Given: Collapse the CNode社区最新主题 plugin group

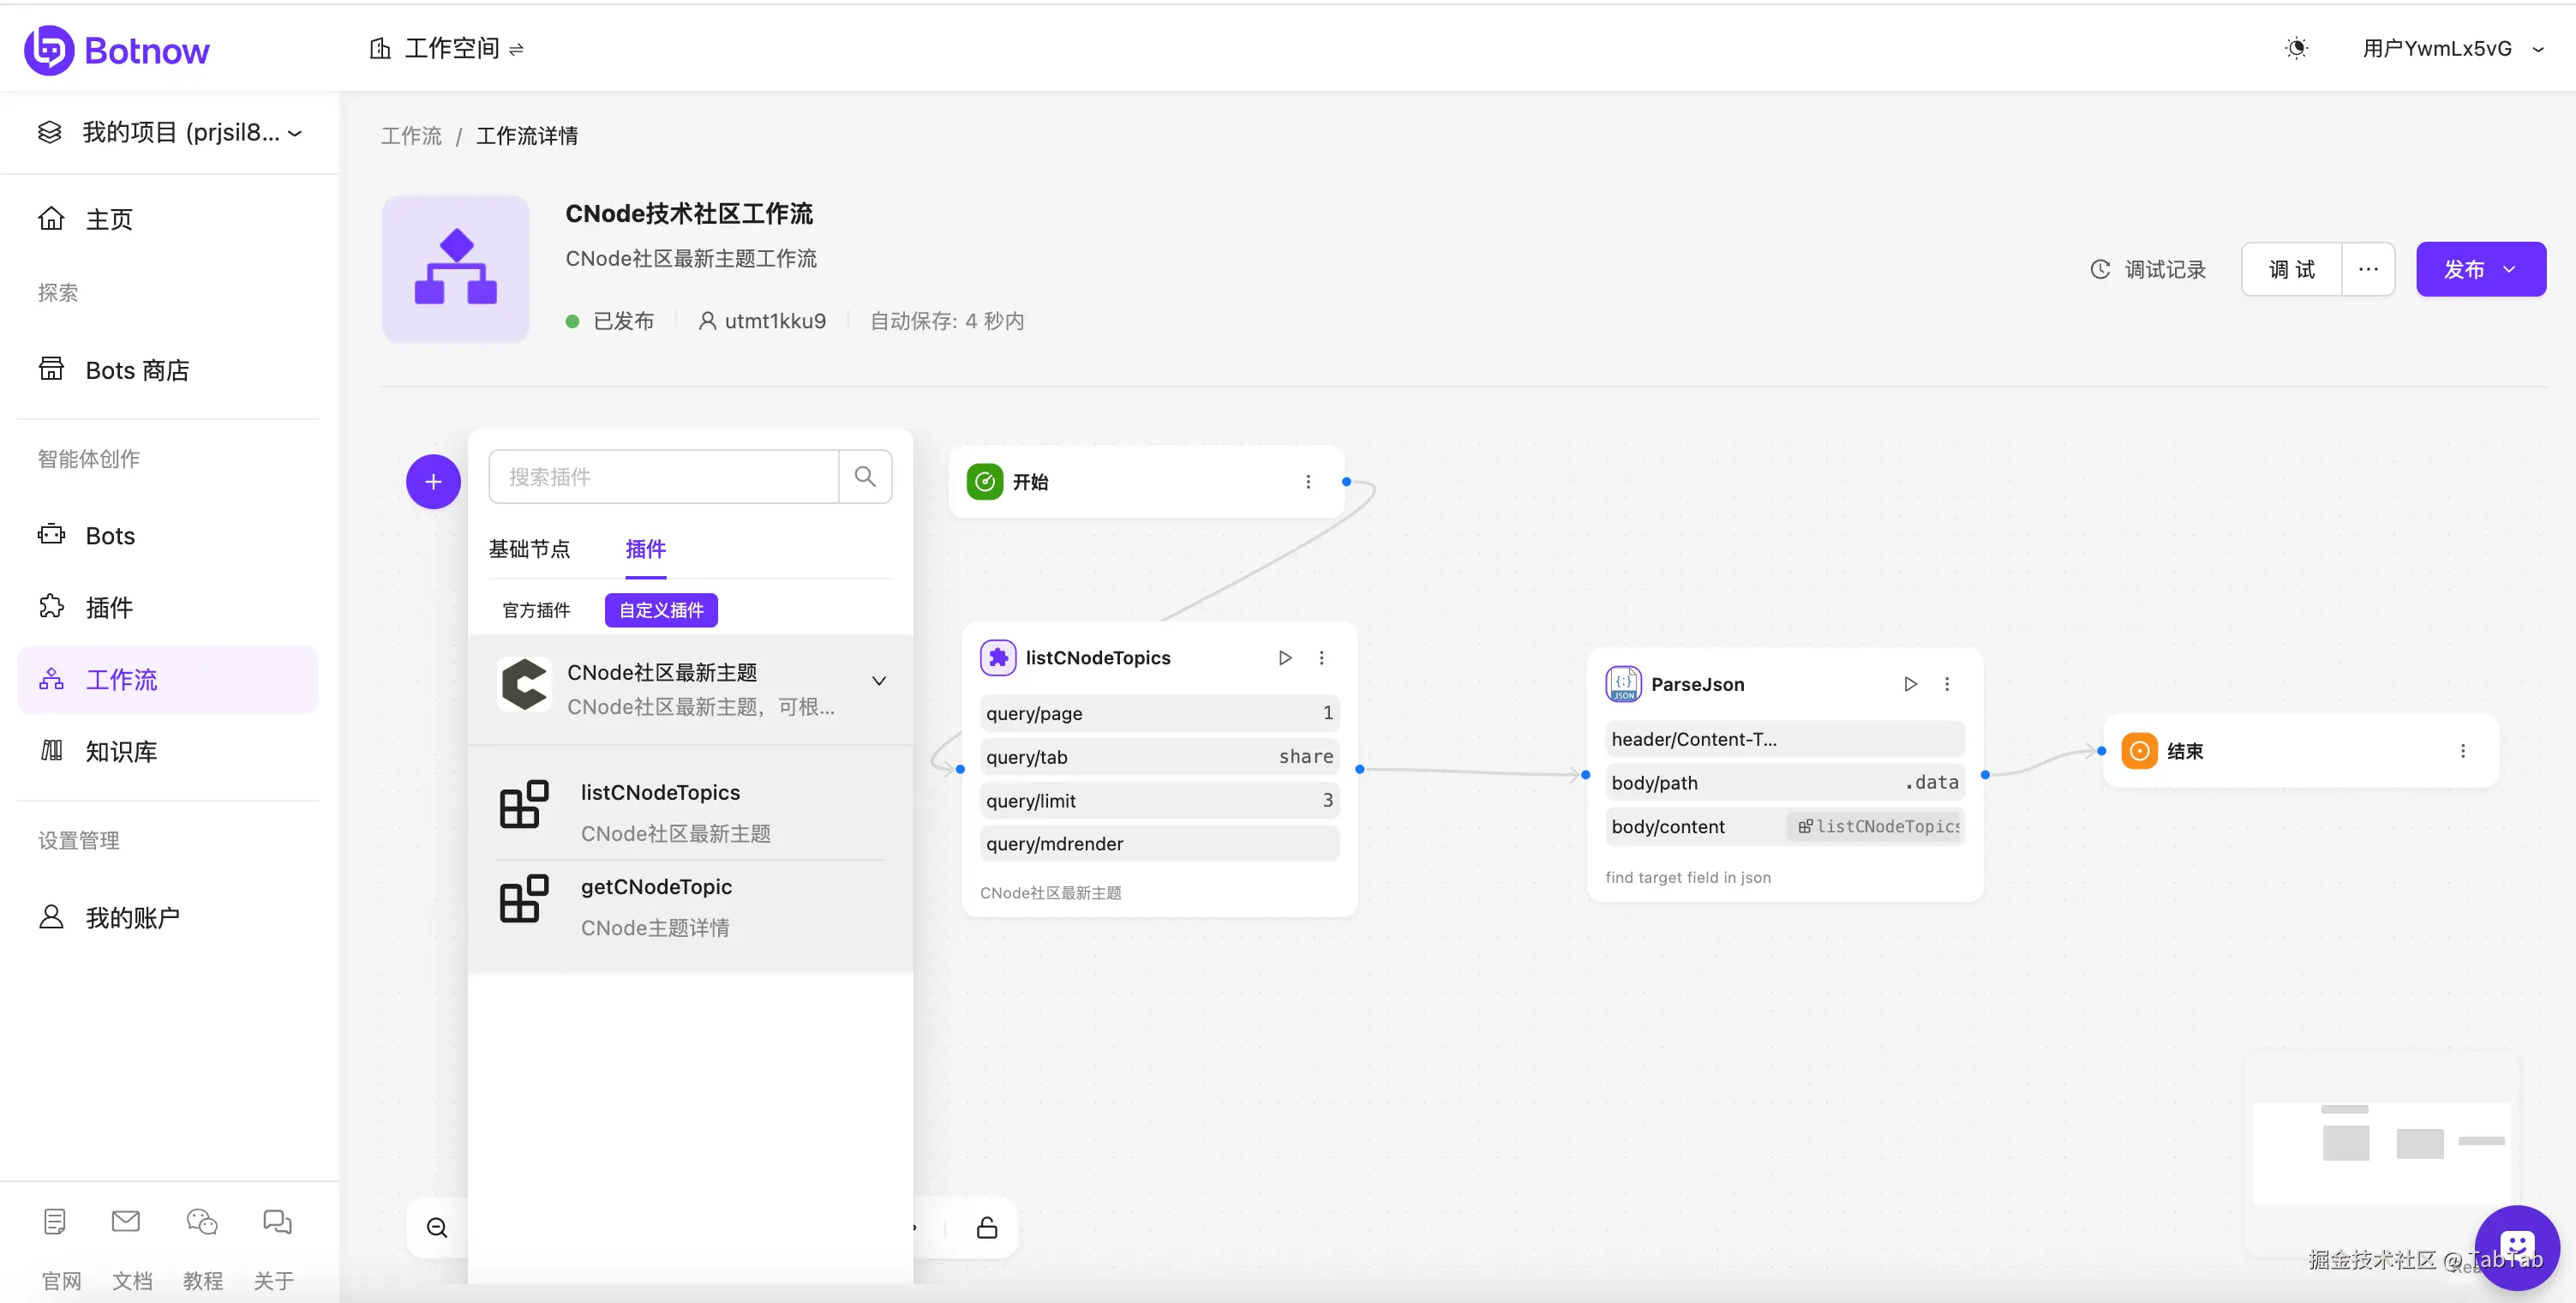Looking at the screenshot, I should [878, 681].
